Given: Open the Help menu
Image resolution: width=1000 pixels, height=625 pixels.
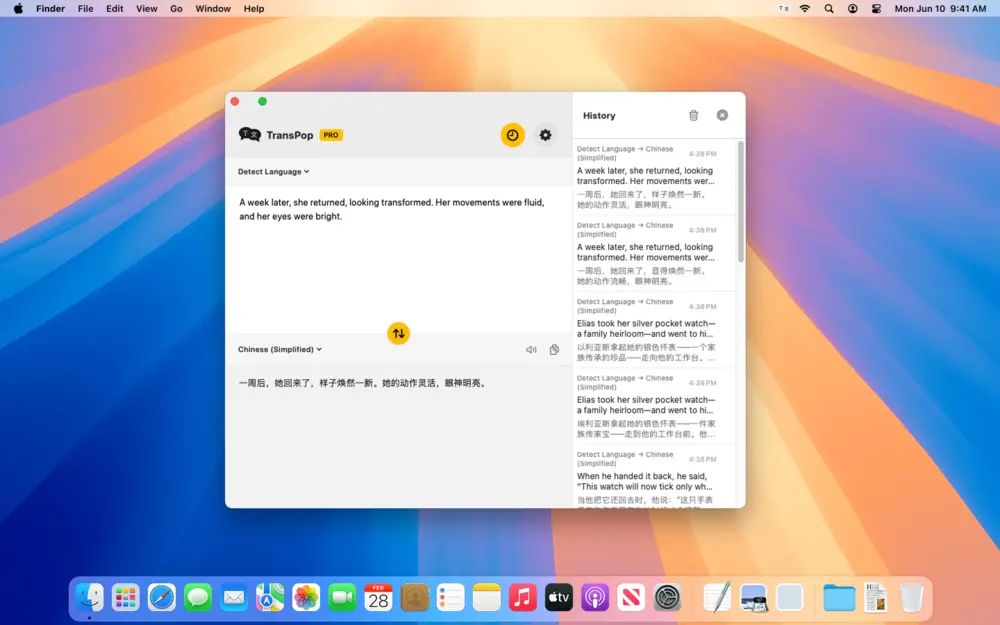Looking at the screenshot, I should tap(253, 8).
